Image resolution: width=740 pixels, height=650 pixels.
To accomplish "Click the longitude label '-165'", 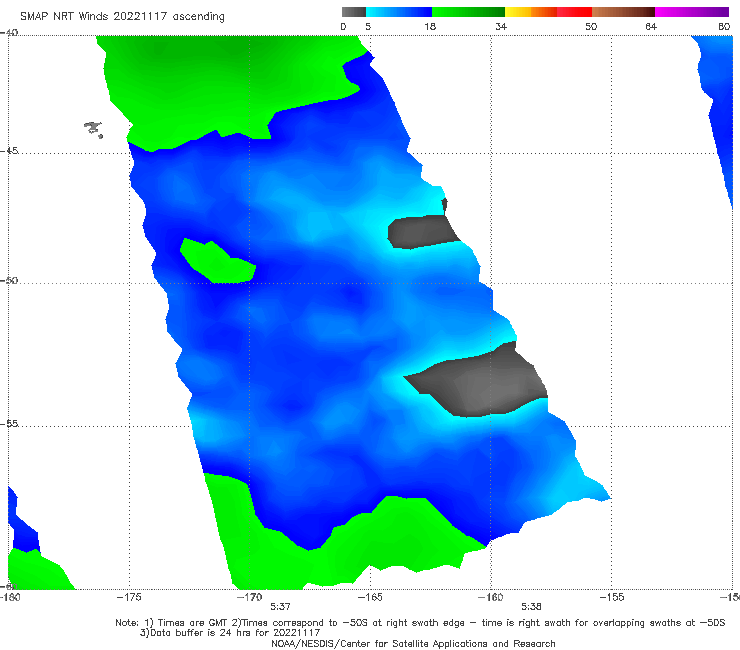I will click(x=370, y=597).
